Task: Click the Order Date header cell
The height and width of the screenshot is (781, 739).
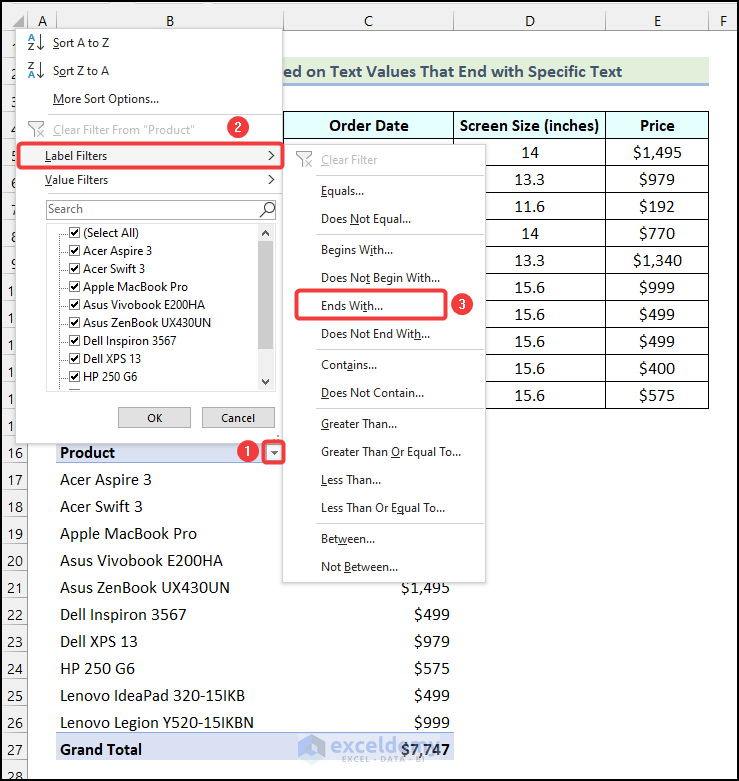Action: point(369,126)
